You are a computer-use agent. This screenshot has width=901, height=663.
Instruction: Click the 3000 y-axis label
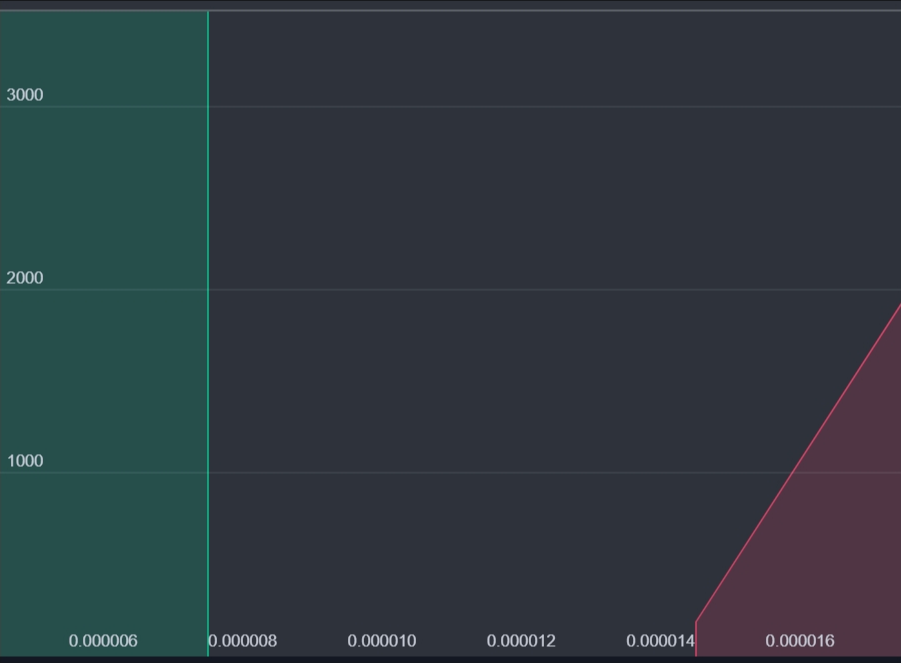(x=25, y=95)
